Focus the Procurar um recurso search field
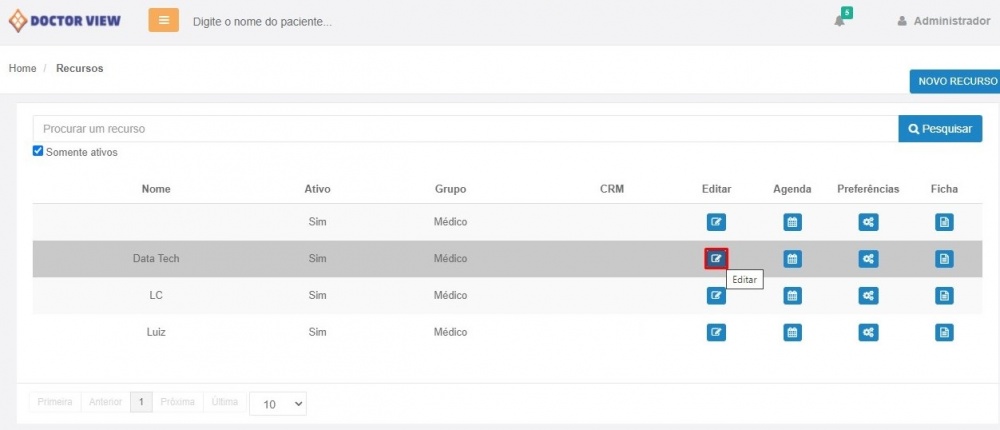 465,129
